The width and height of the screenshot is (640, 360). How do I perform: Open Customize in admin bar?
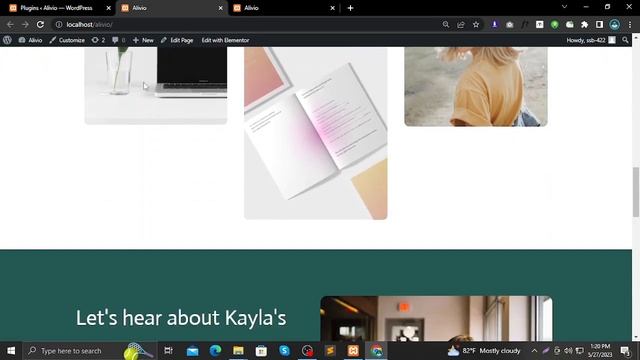coord(67,40)
